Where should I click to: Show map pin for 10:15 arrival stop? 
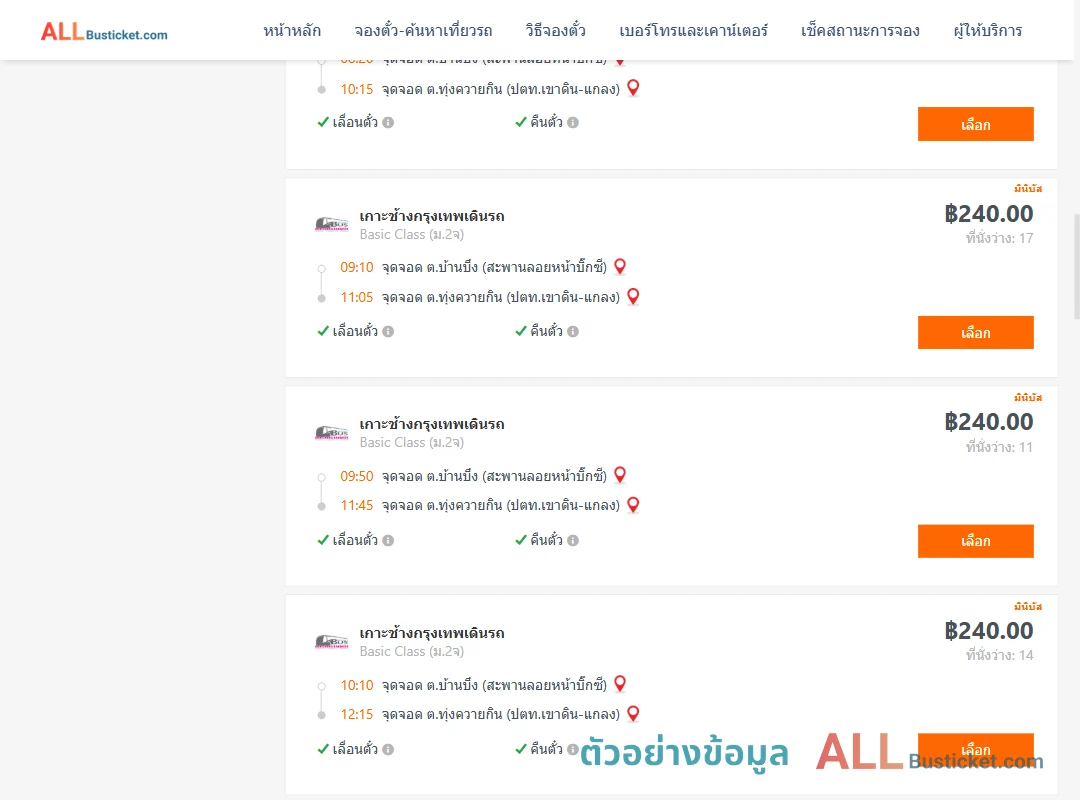click(x=633, y=88)
